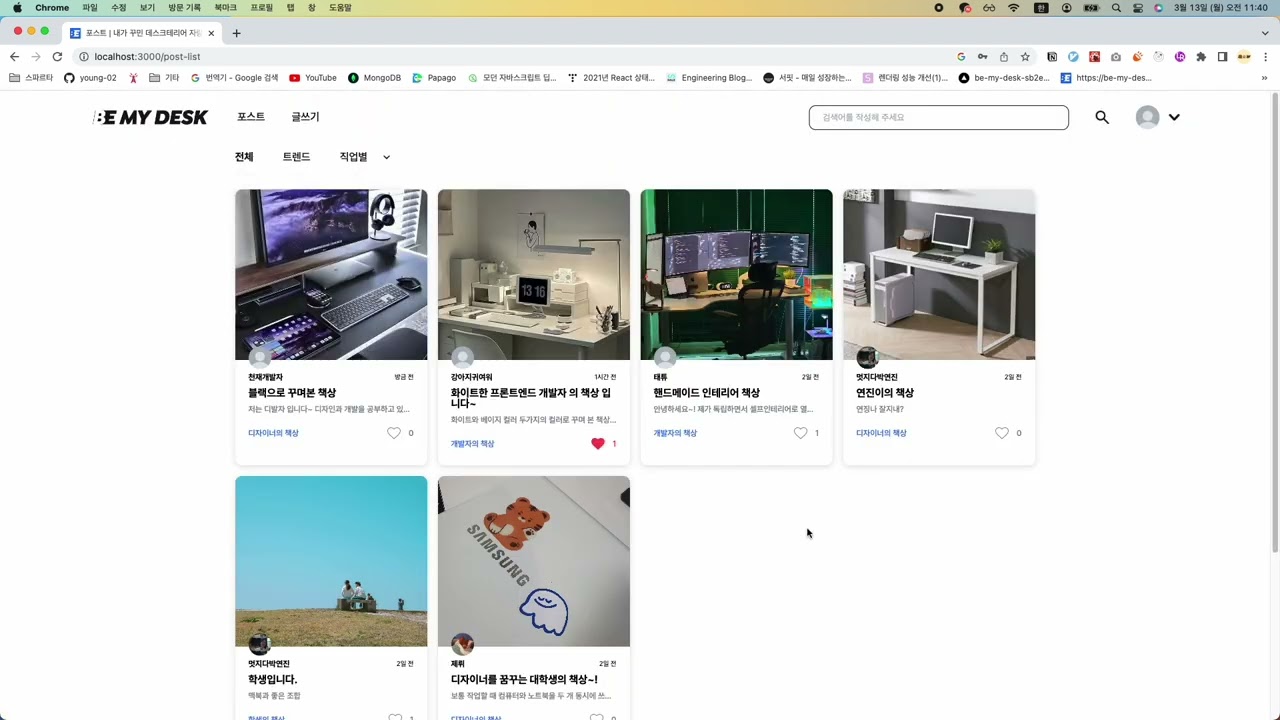The image size is (1280, 720).
Task: Open YouTube bookmark in bookmarks bar
Action: (x=312, y=78)
